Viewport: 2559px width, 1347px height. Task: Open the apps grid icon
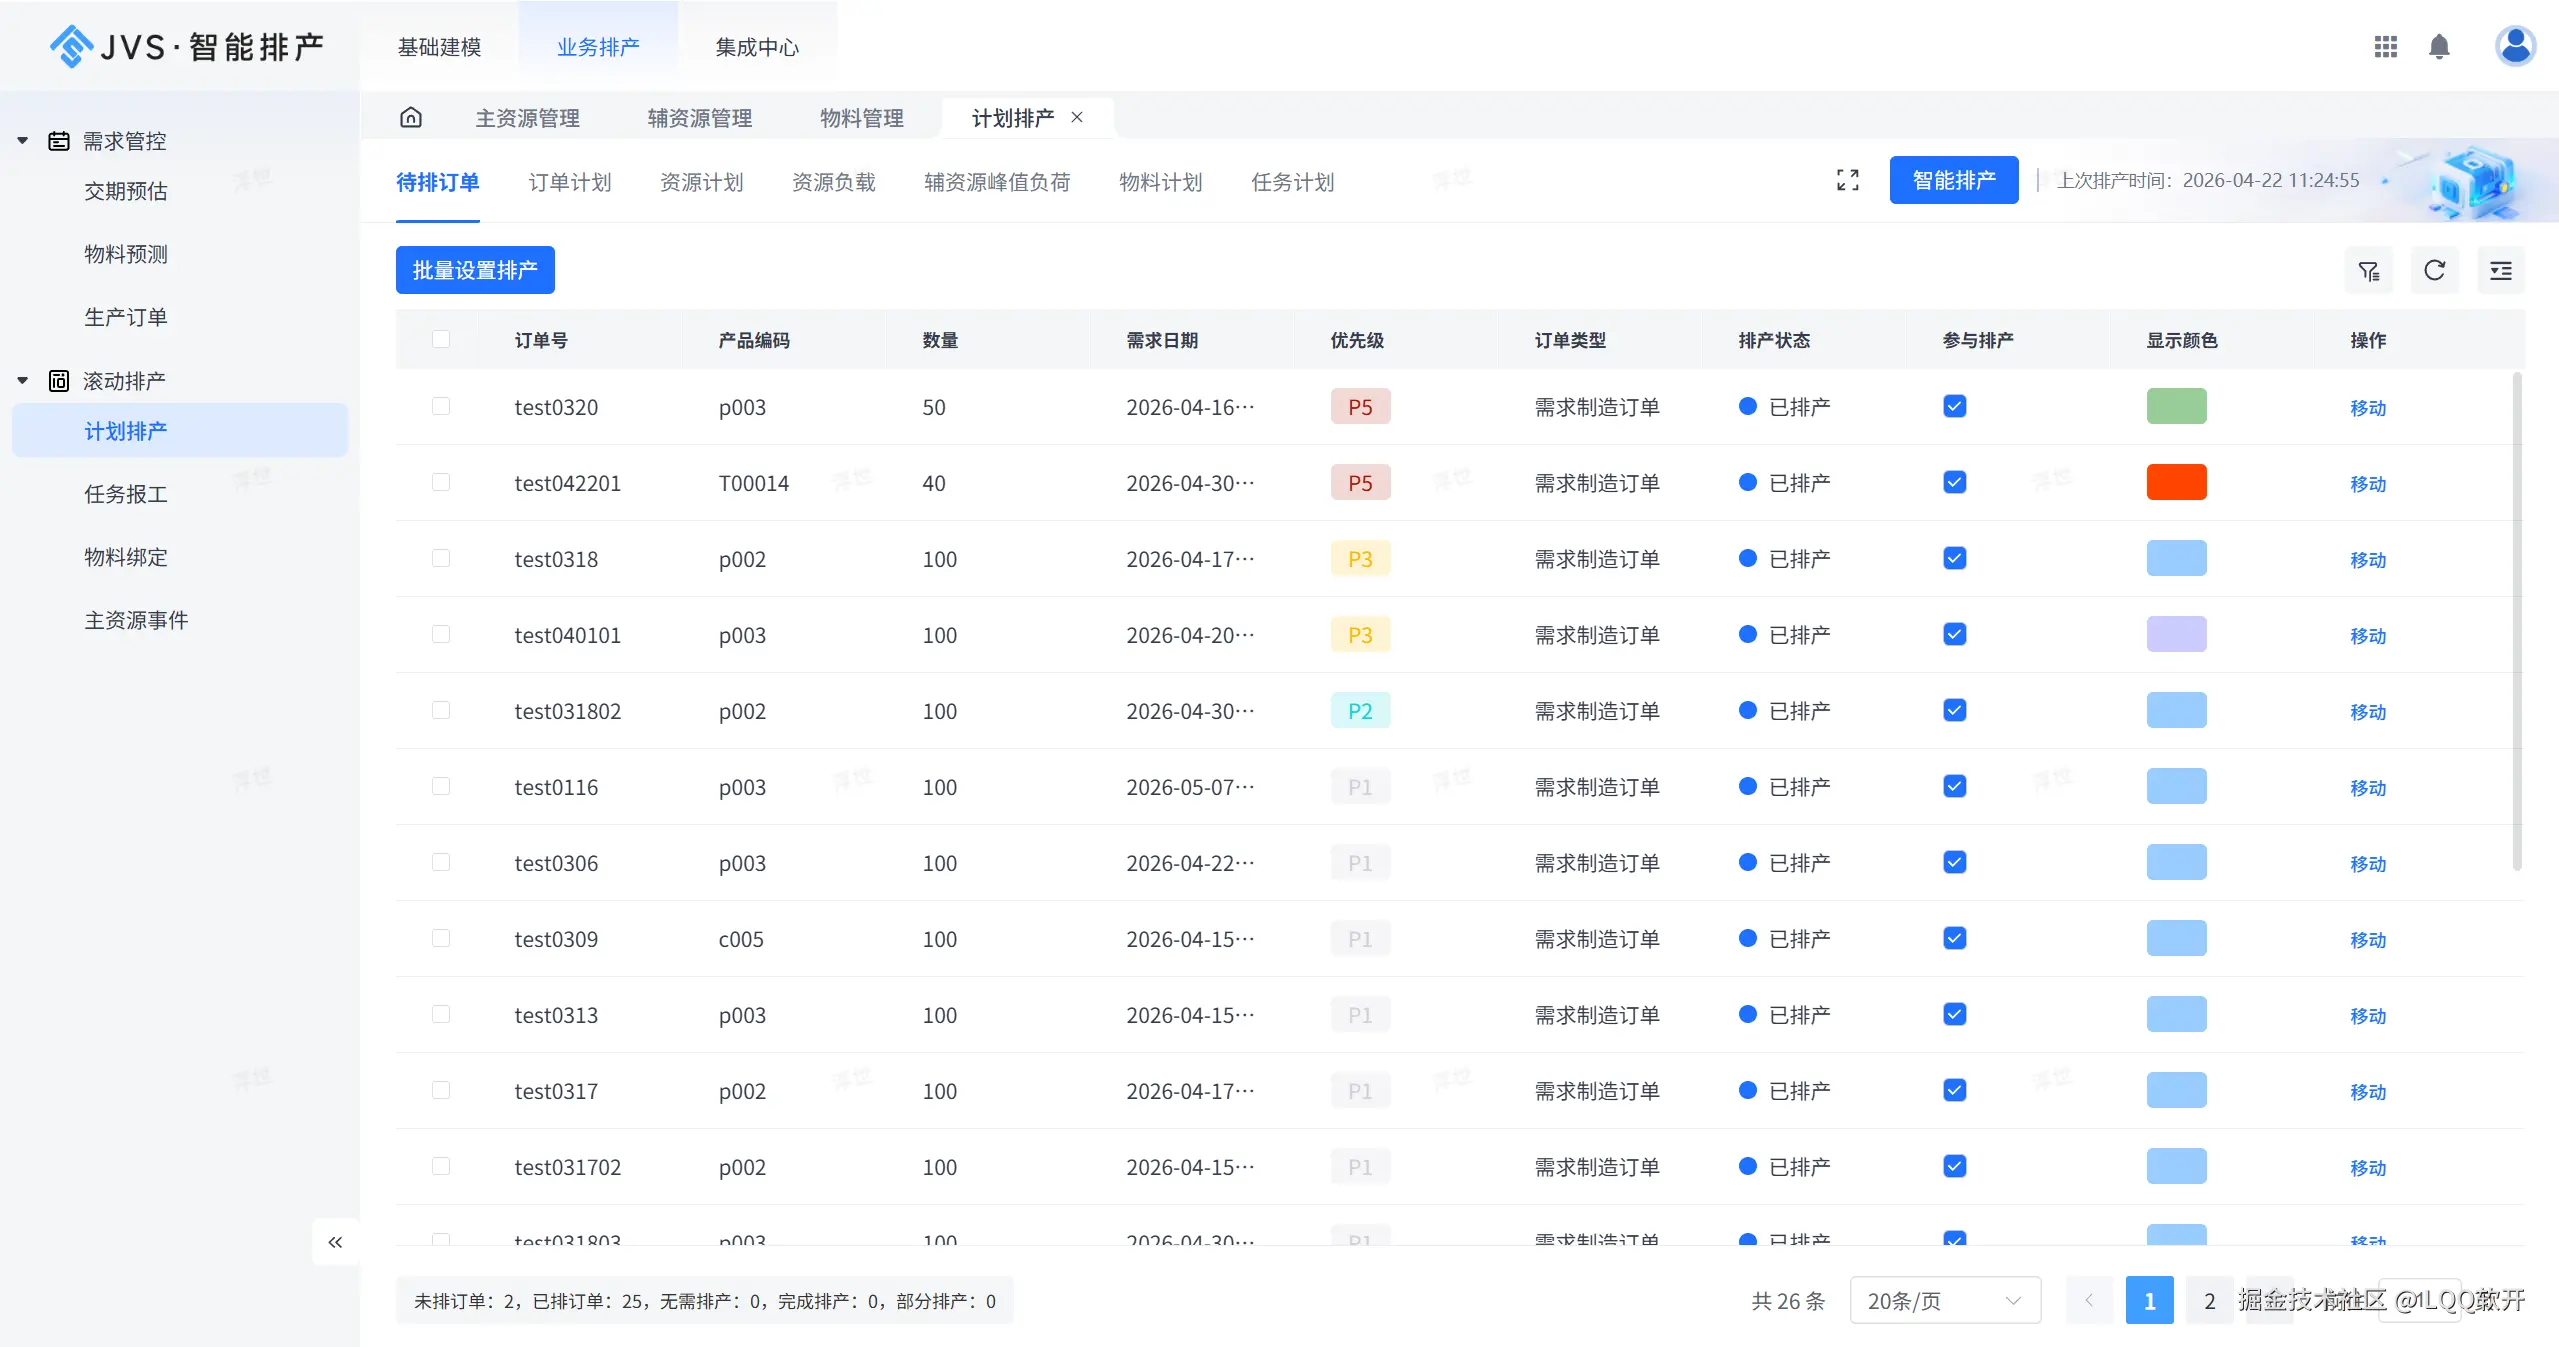point(2386,47)
